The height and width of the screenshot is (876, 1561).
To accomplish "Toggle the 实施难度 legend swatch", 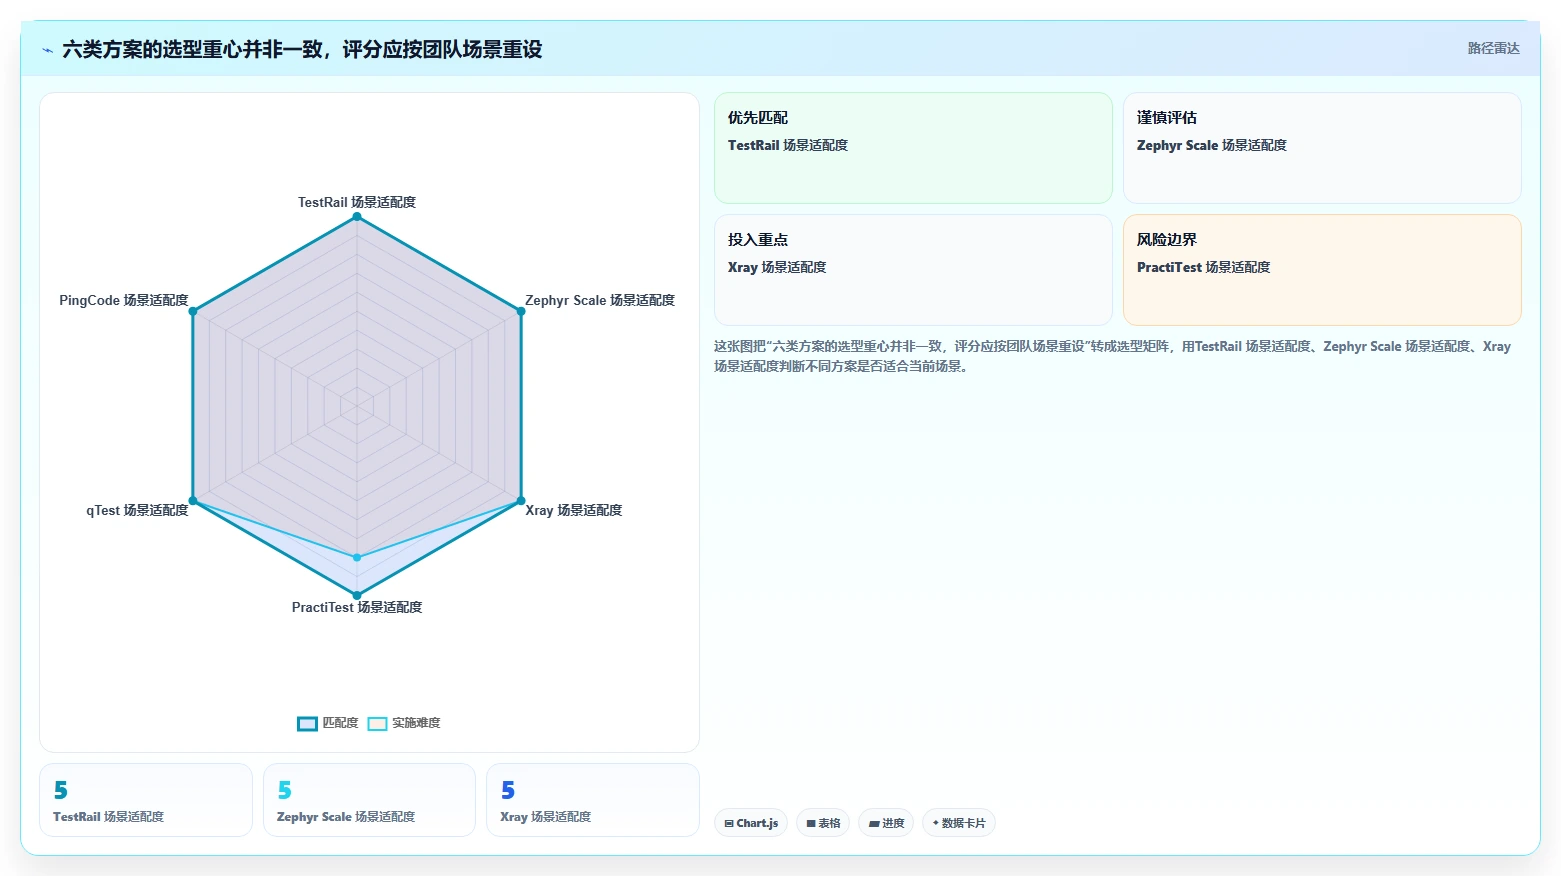I will pos(377,723).
